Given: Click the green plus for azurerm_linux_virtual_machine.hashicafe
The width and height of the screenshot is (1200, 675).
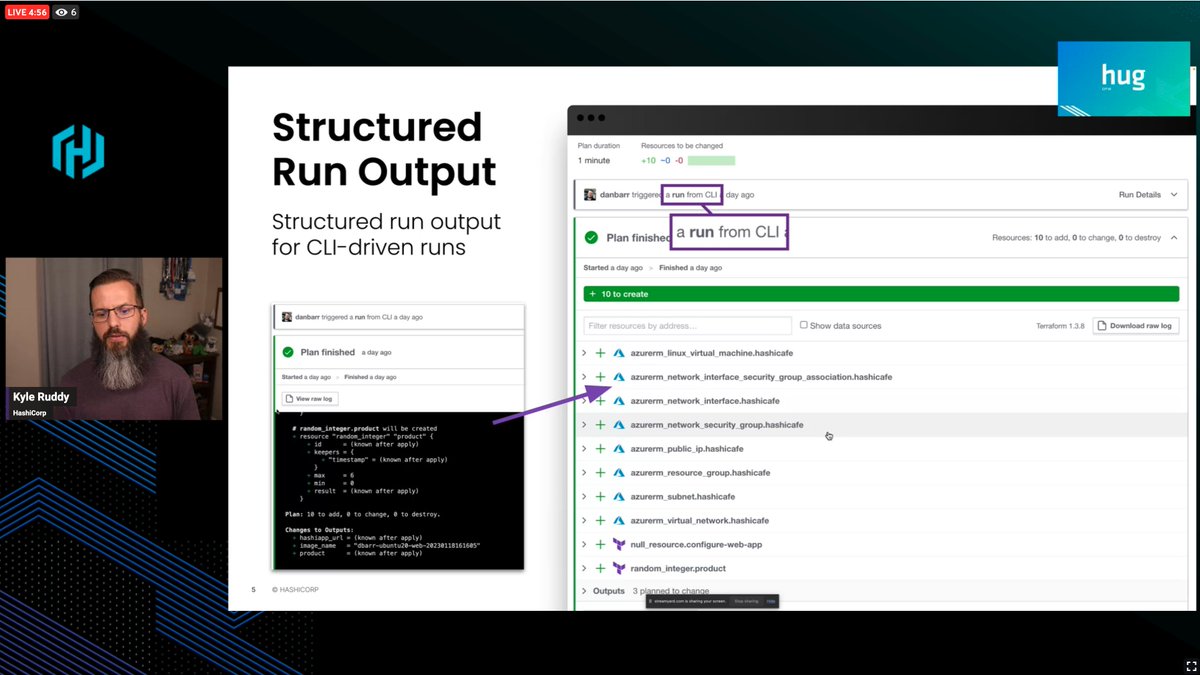Looking at the screenshot, I should 600,353.
